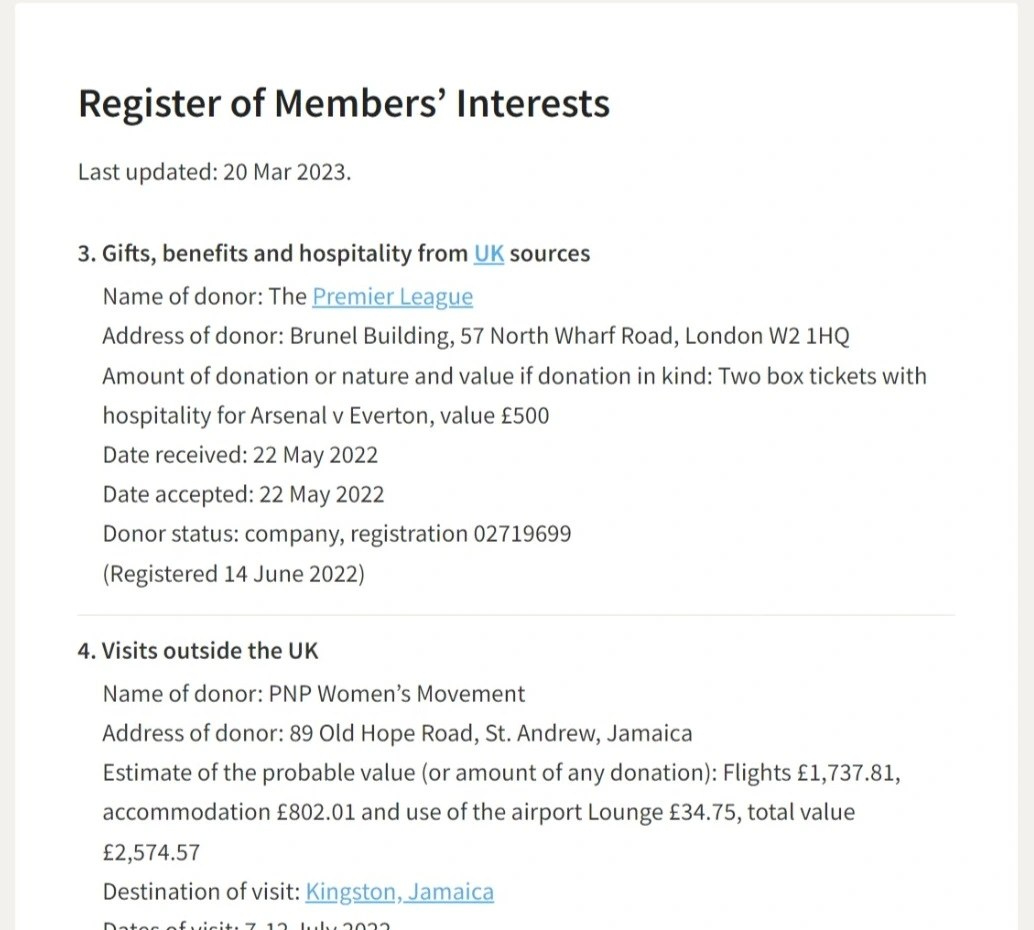Open the Premier League donor link
The image size is (1034, 930).
point(392,297)
